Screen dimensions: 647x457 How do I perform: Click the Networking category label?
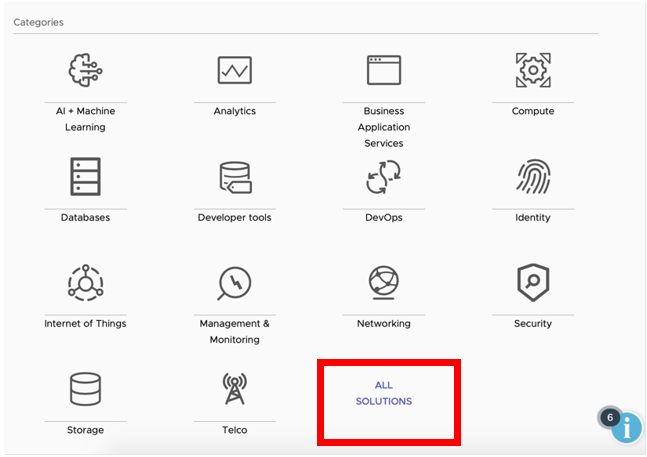pos(384,323)
